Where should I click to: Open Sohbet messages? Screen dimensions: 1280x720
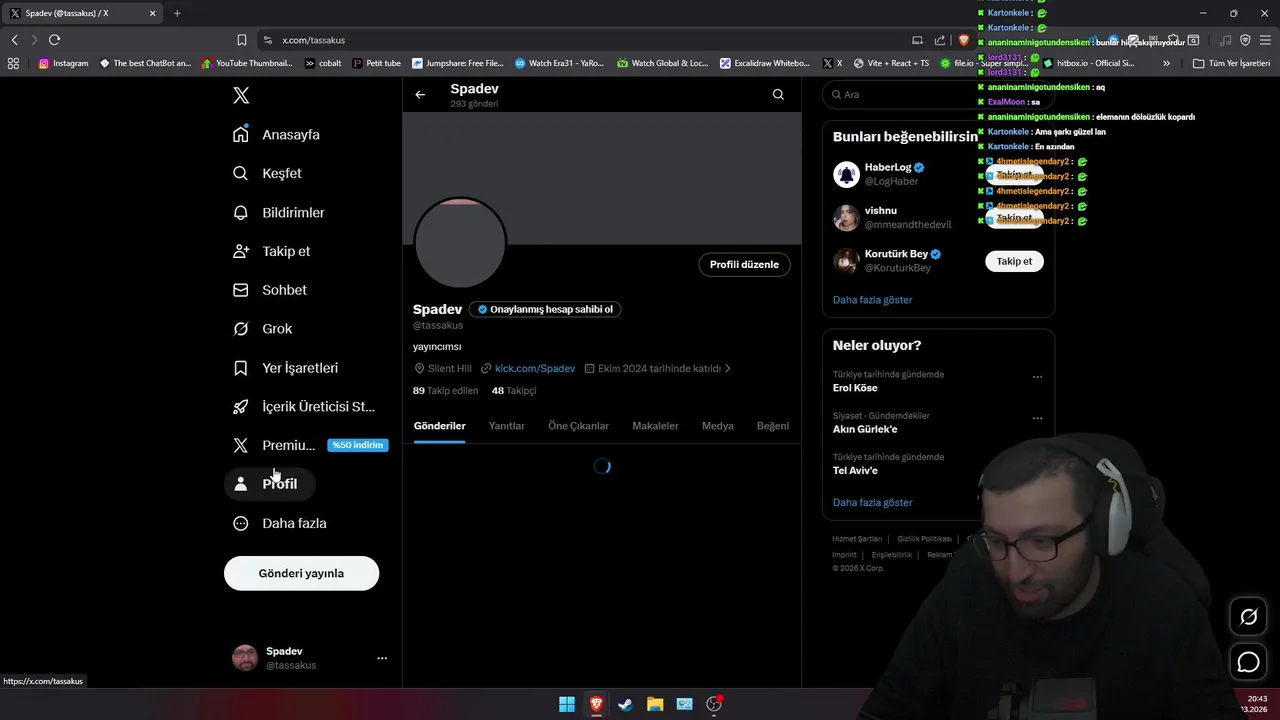270,290
